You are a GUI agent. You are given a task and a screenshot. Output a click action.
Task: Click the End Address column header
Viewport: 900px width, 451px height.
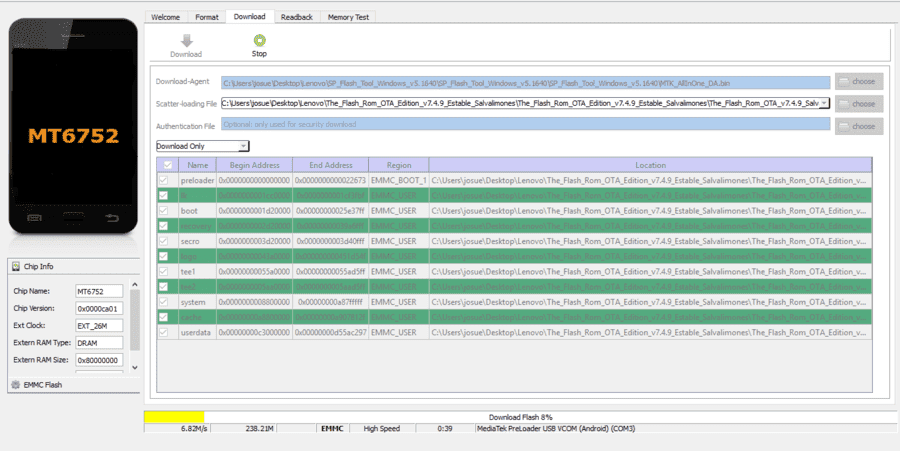click(x=331, y=165)
